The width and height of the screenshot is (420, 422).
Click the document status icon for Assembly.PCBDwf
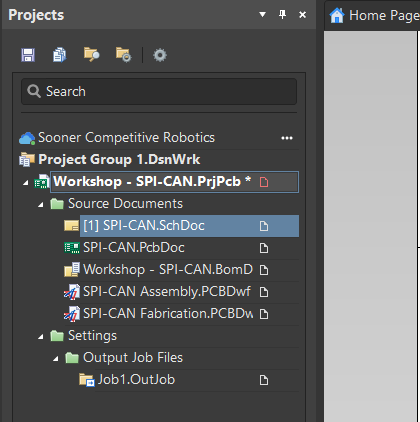264,292
